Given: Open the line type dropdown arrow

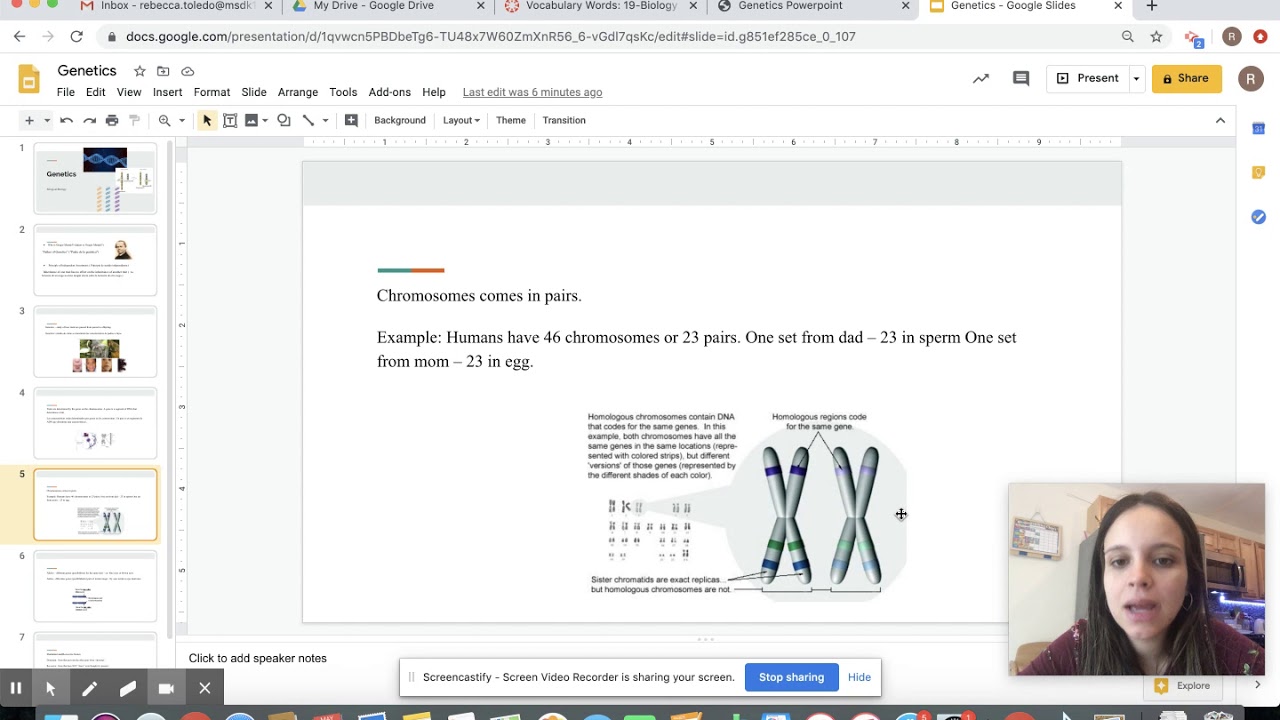Looking at the screenshot, I should pyautogui.click(x=325, y=121).
